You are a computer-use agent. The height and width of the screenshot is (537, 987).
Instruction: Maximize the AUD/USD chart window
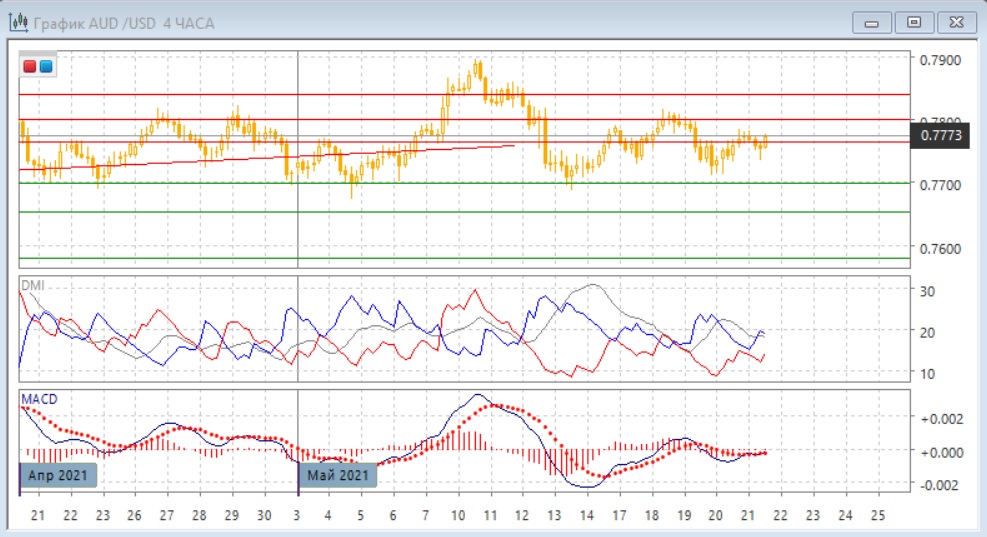tap(913, 22)
